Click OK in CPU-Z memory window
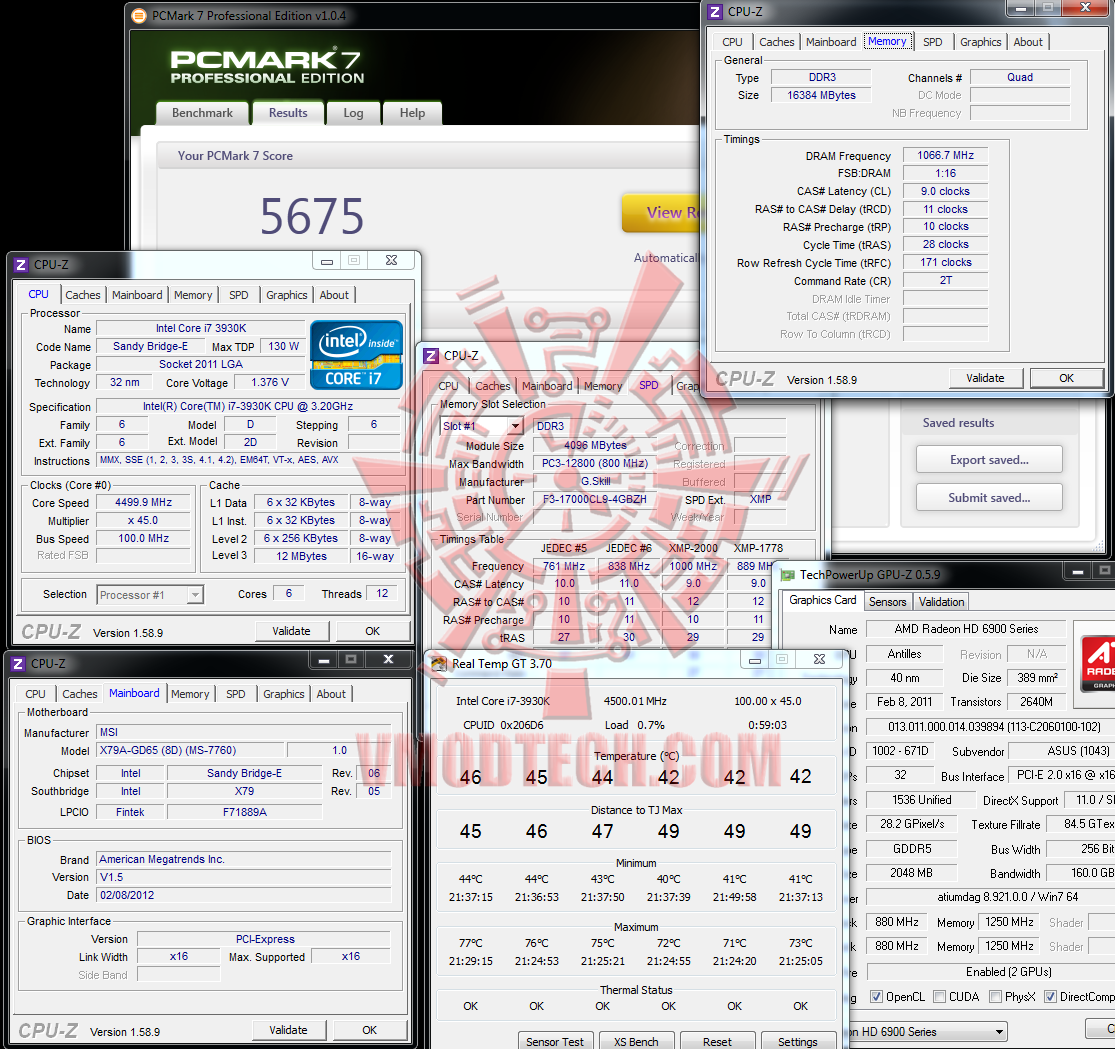The width and height of the screenshot is (1115, 1049). [1067, 378]
